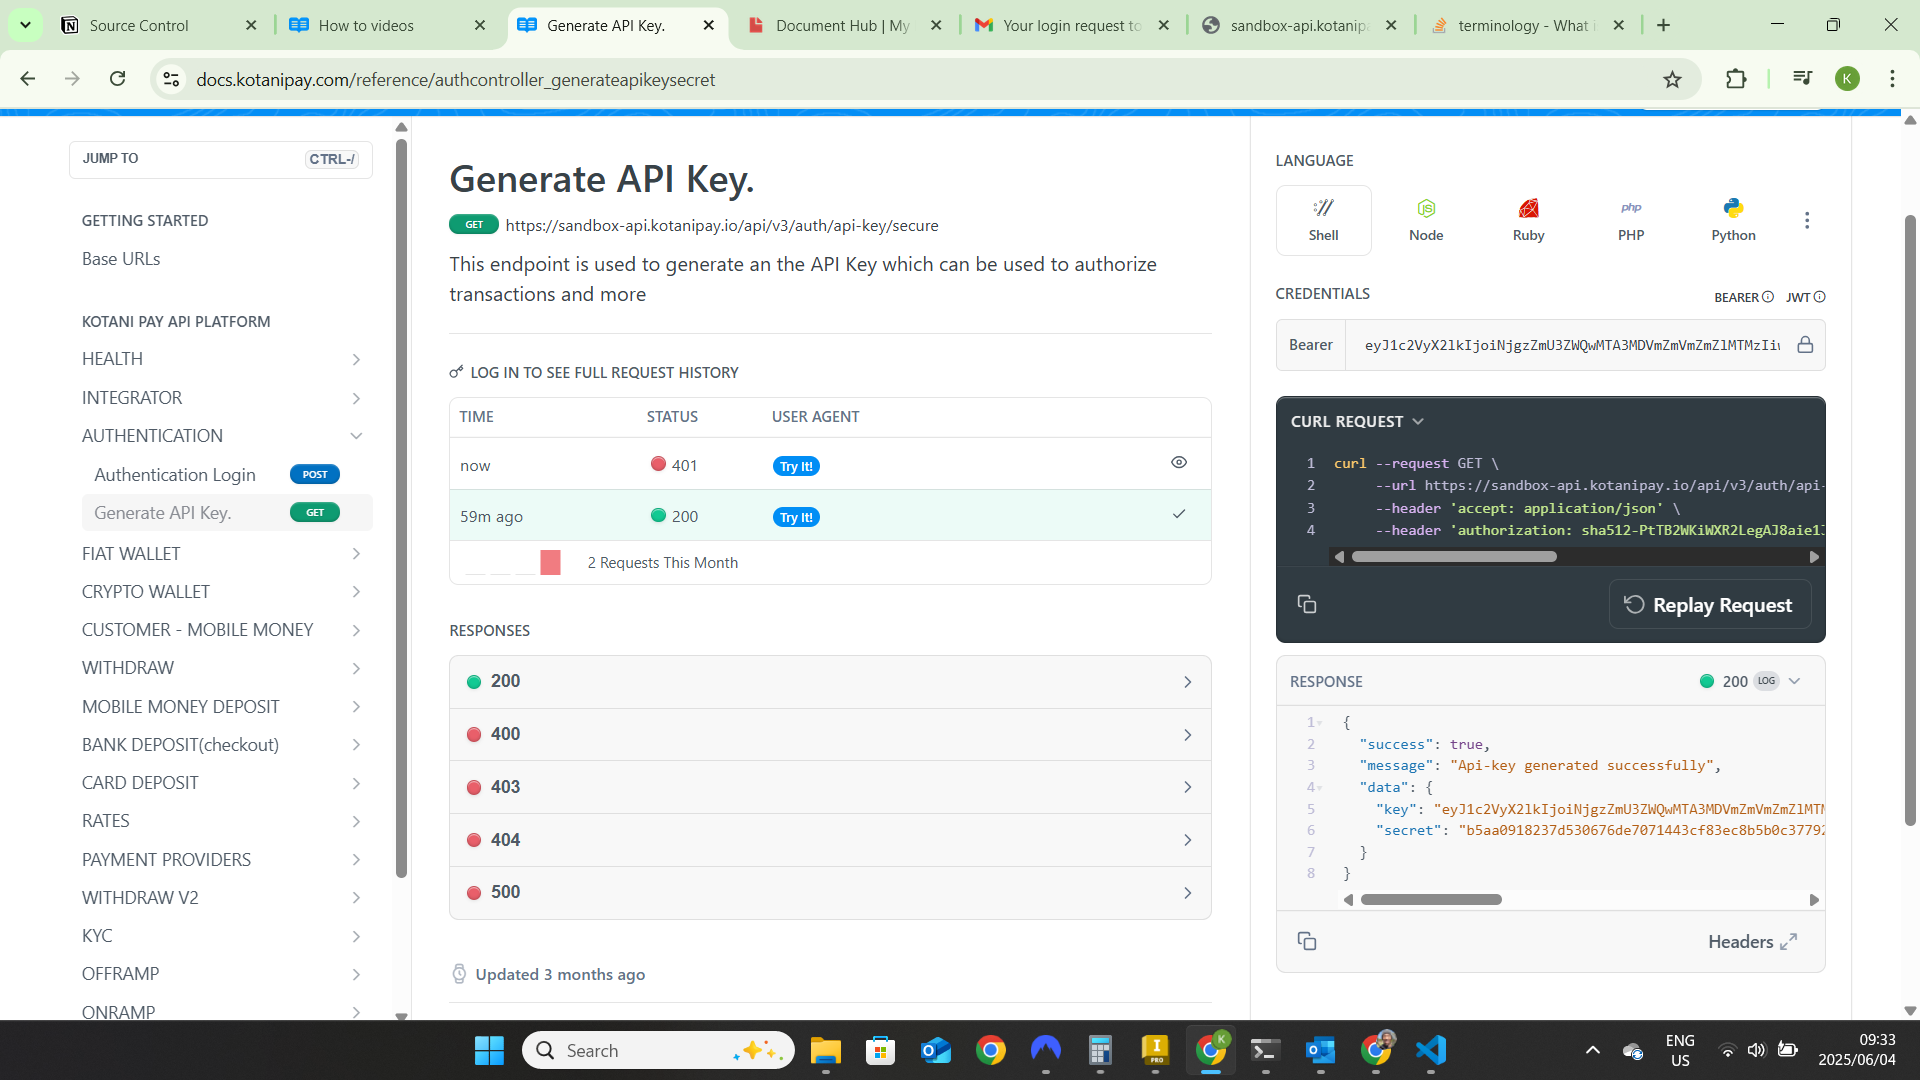Screen dimensions: 1920x1080
Task: Open the tab search dropdown arrow
Action: (x=25, y=25)
